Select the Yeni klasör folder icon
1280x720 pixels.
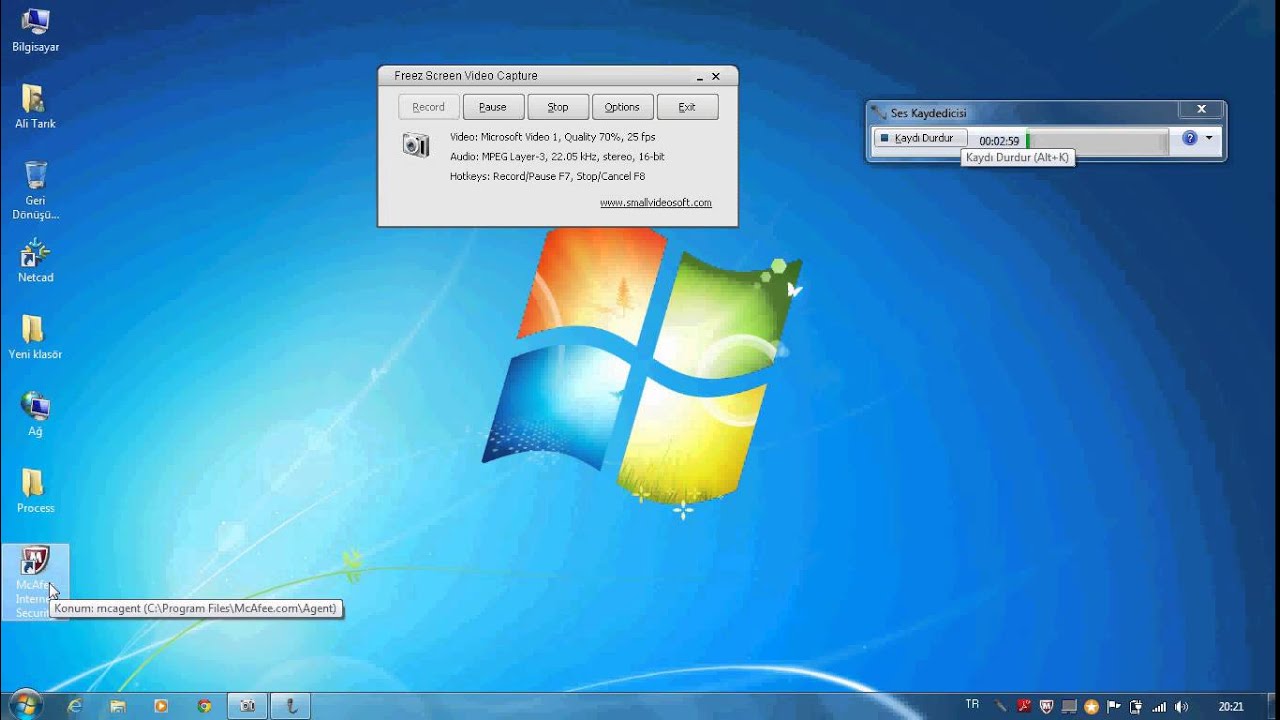click(x=35, y=338)
